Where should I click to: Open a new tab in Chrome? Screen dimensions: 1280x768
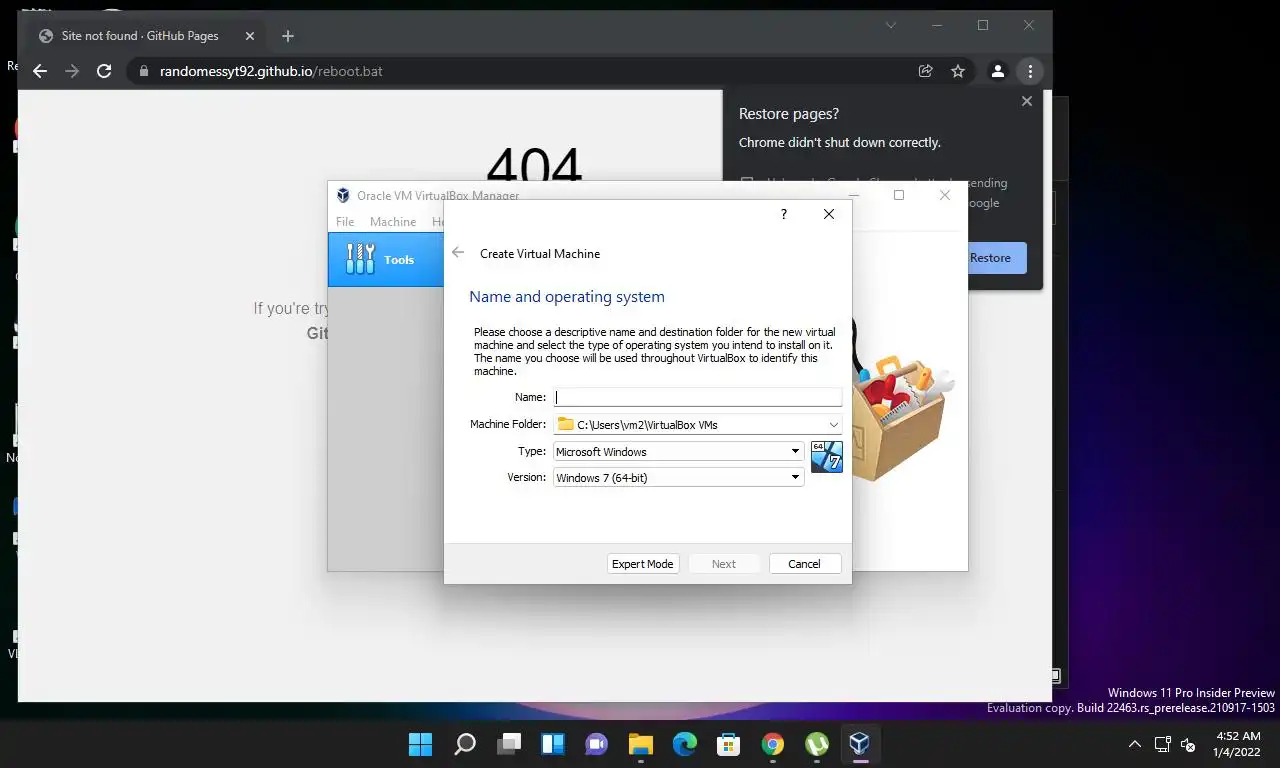tap(288, 36)
